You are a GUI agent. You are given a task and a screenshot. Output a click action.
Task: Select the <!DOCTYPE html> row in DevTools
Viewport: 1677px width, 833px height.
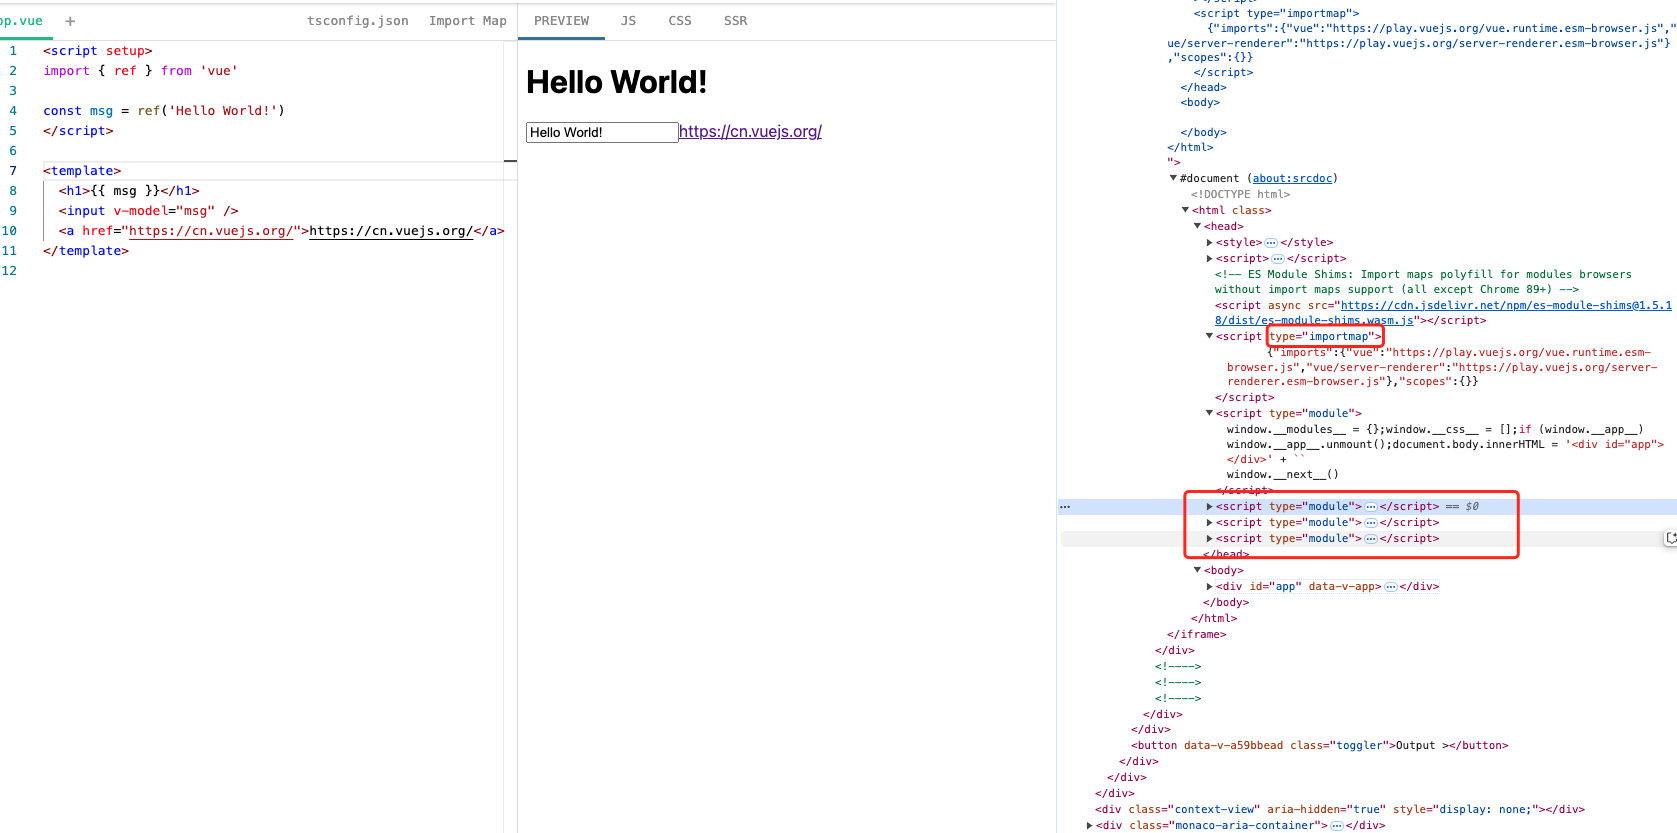coord(1240,195)
